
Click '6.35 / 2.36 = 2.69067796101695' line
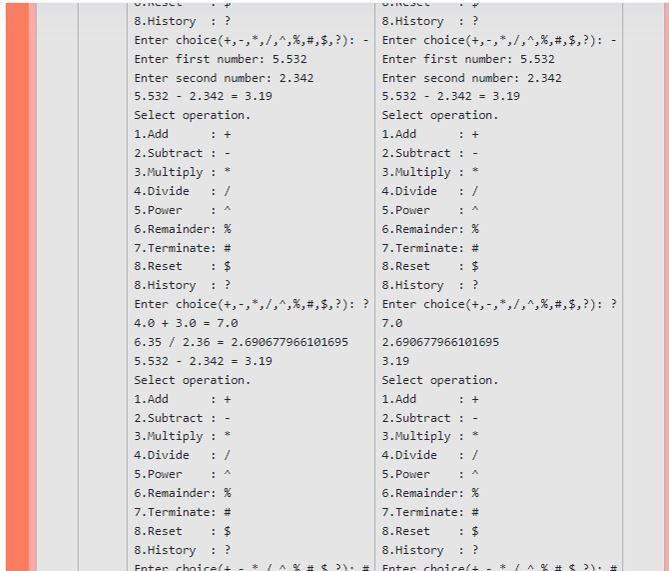click(241, 342)
